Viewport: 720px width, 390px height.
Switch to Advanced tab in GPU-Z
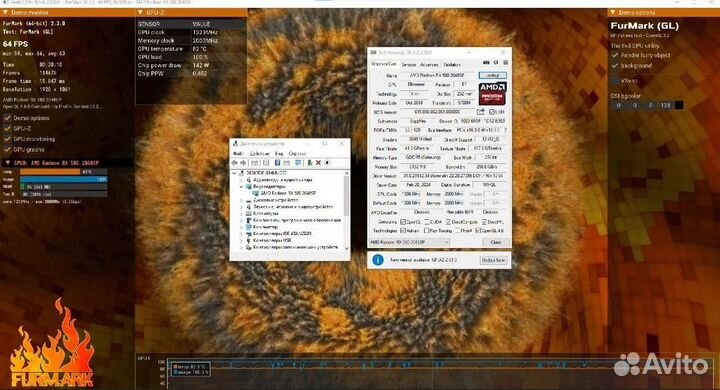point(429,65)
